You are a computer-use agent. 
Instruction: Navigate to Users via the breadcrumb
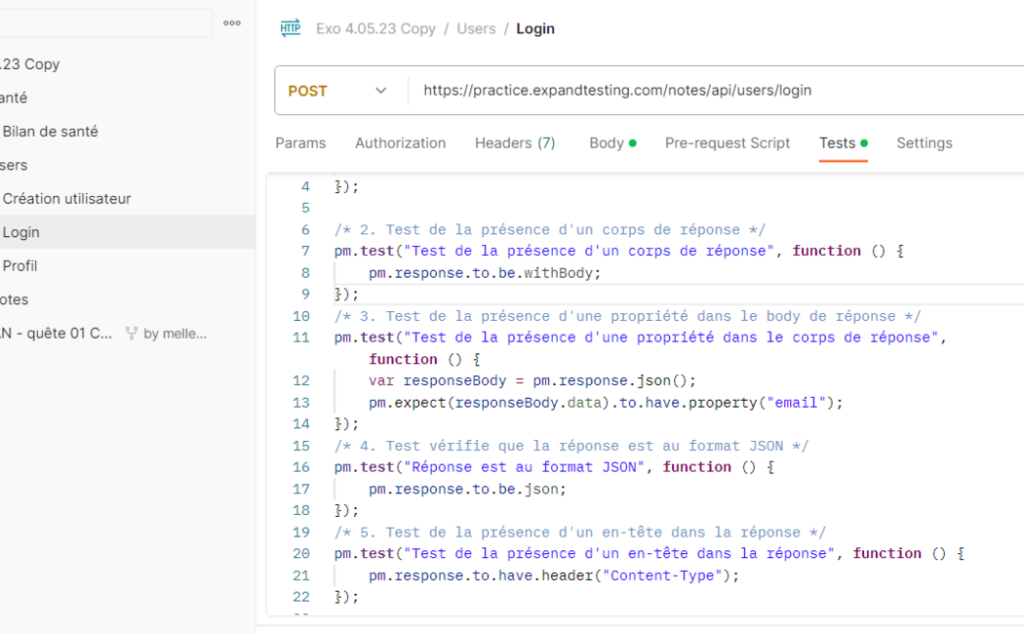click(476, 28)
